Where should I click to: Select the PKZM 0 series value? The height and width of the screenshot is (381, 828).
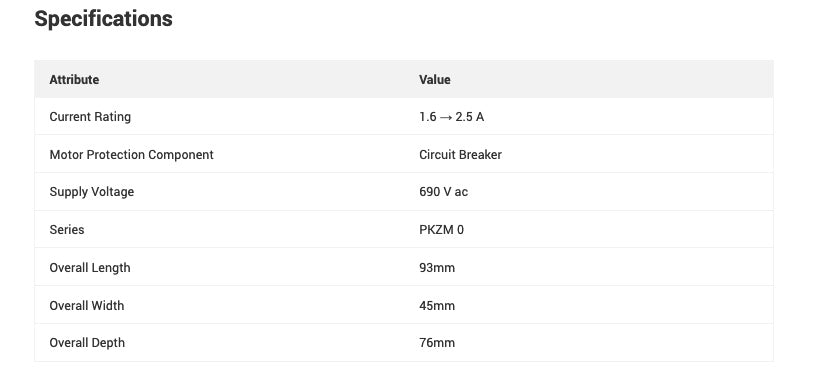[441, 230]
